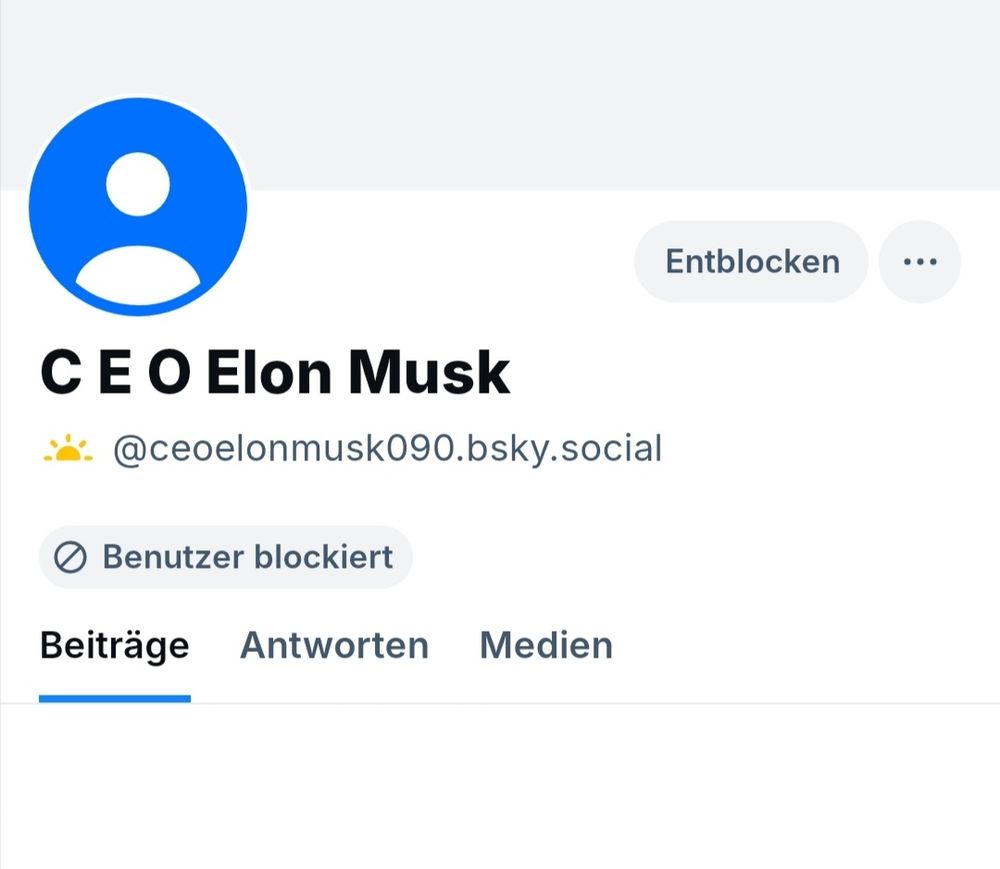Click the circle-slash blocked icon
The height and width of the screenshot is (869, 1000).
pos(70,557)
